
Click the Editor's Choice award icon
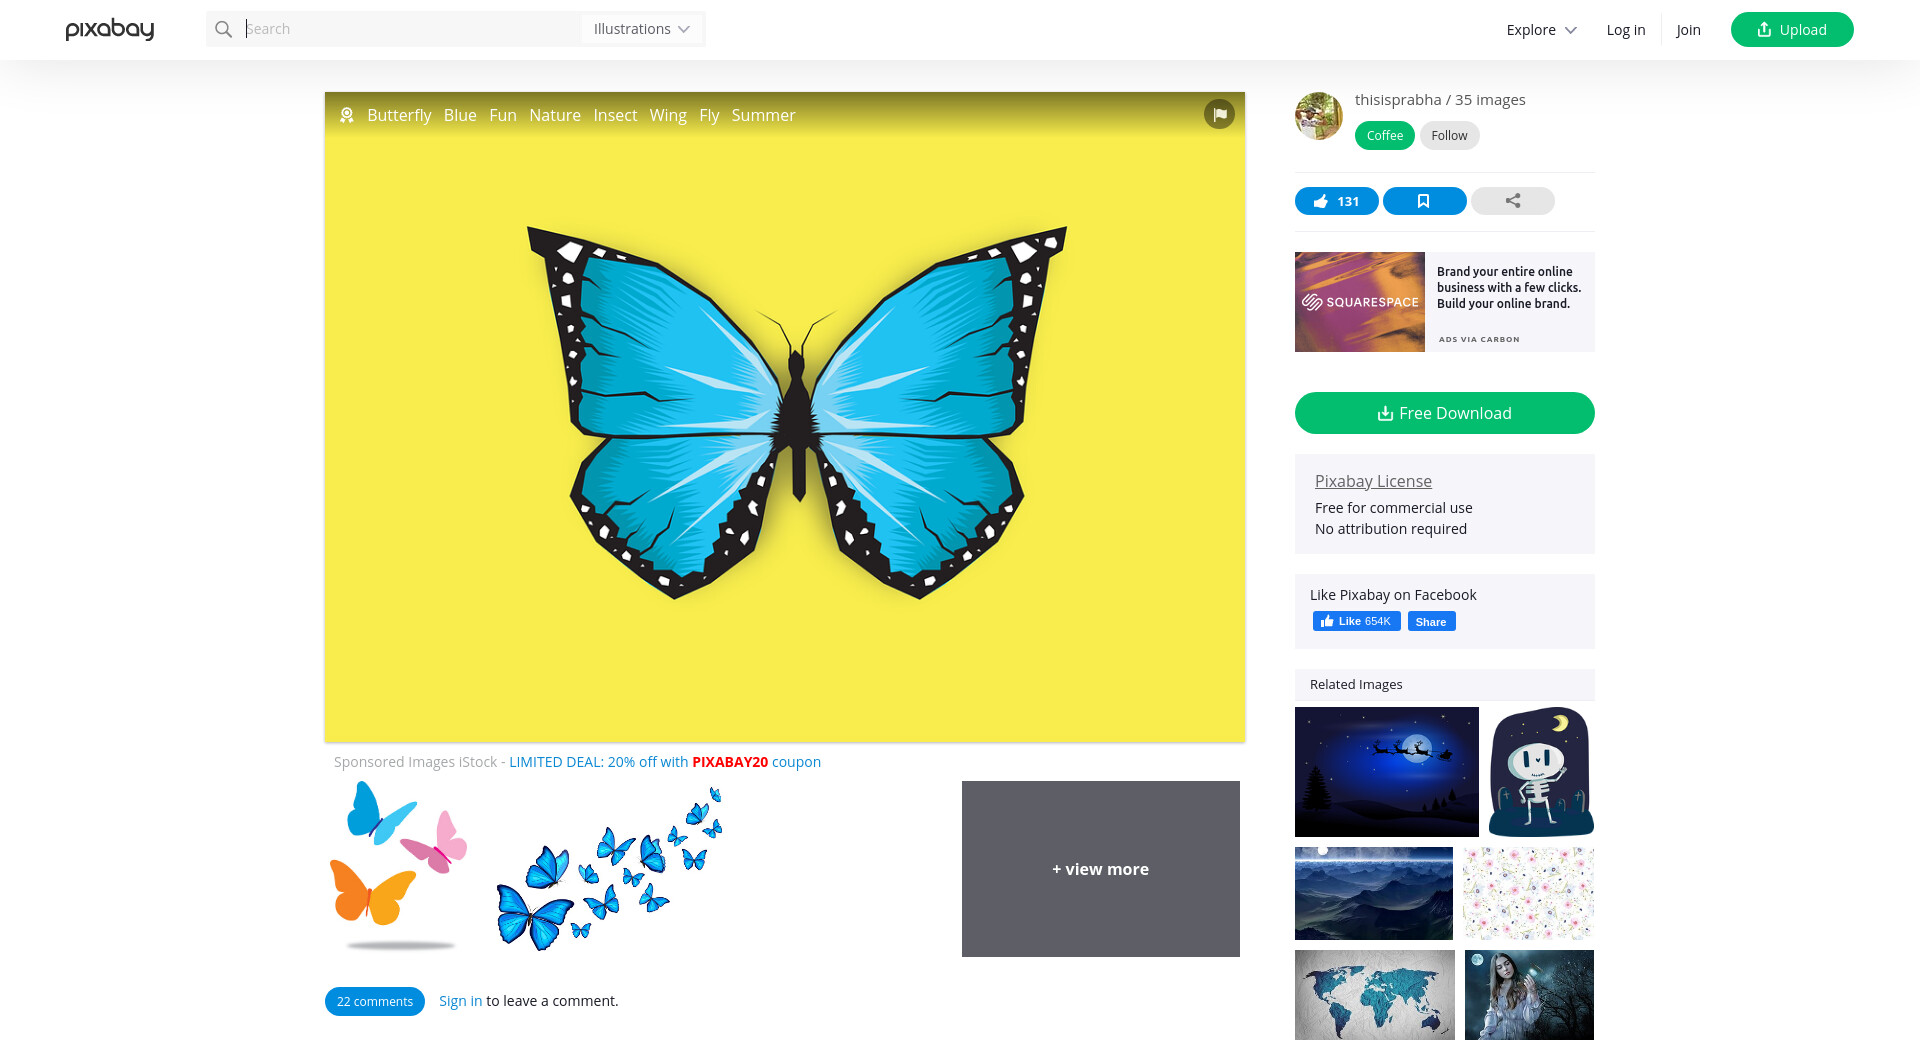coord(347,115)
